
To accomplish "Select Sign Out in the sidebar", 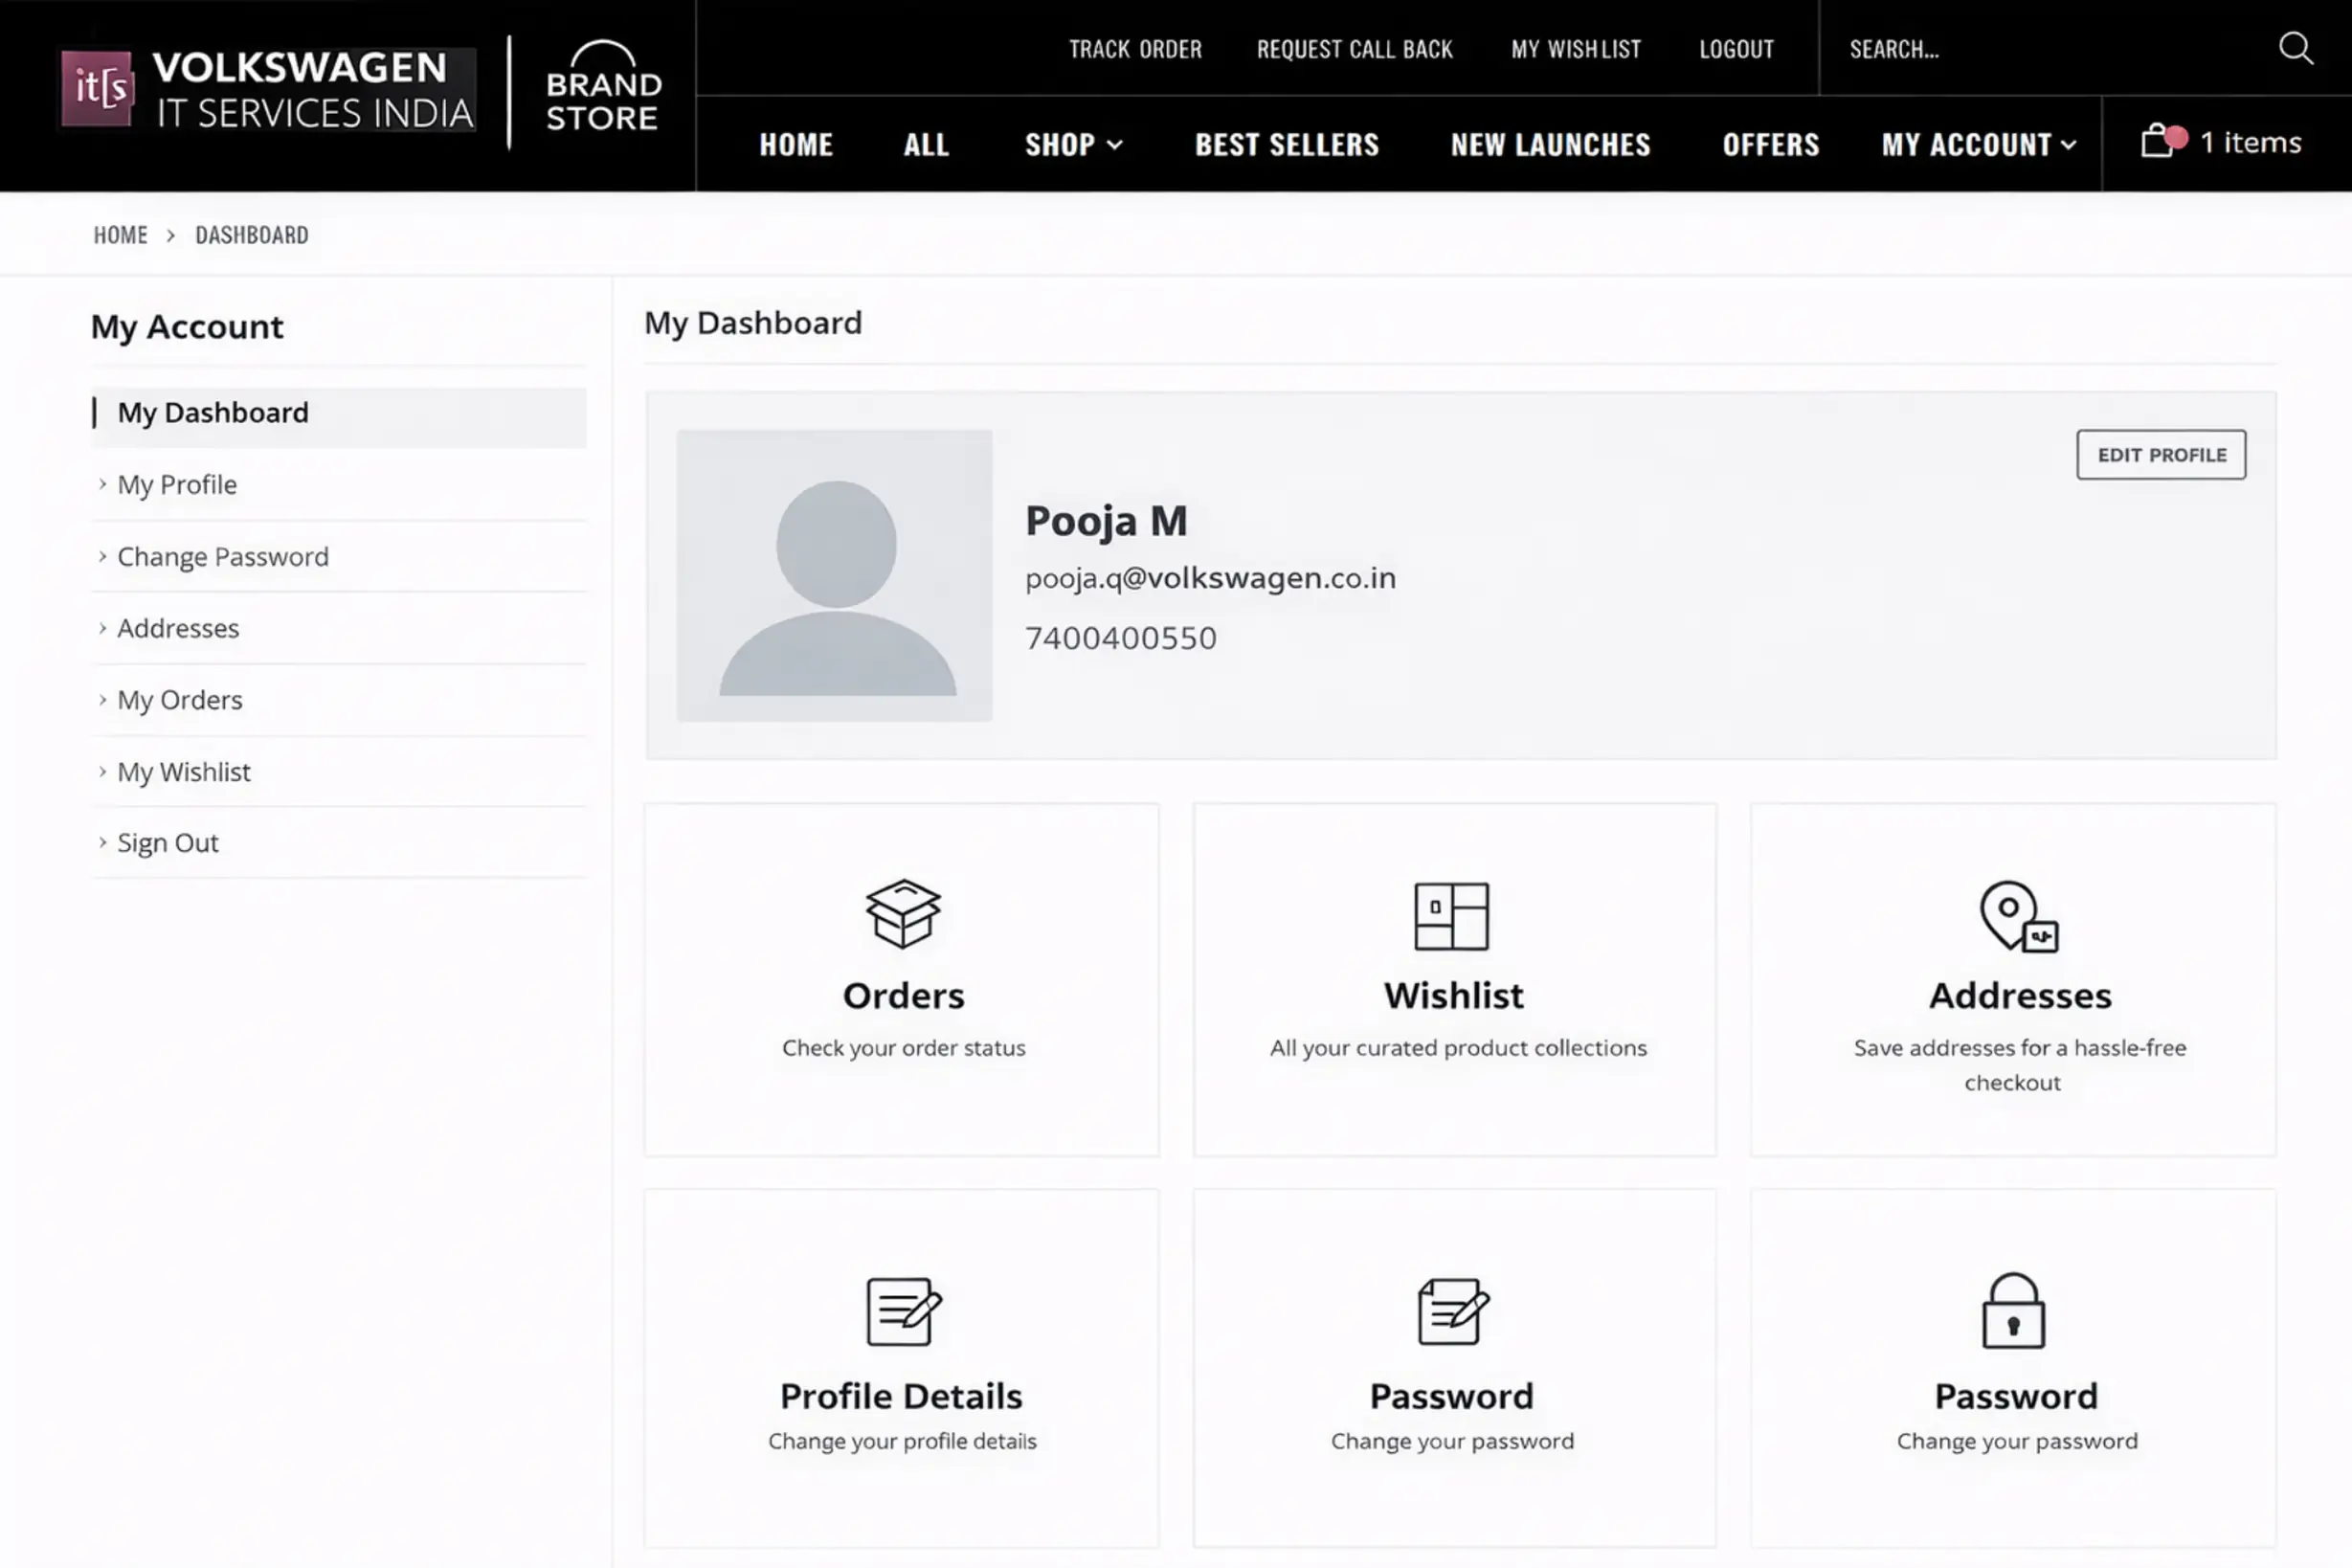I will [167, 842].
